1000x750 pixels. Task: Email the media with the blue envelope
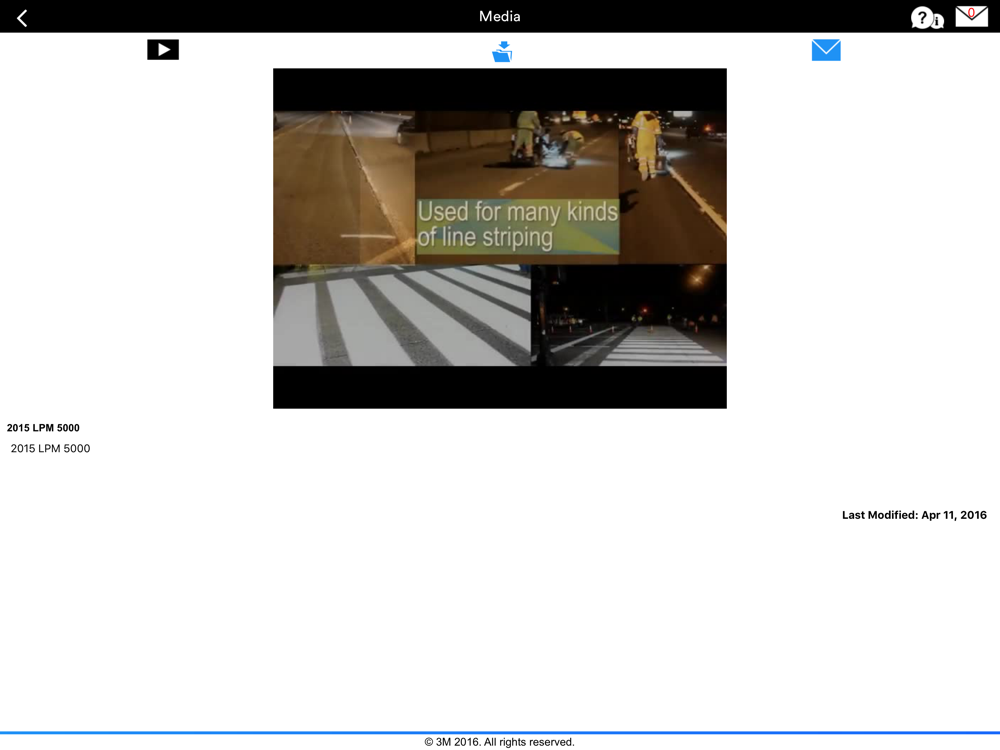coord(826,50)
